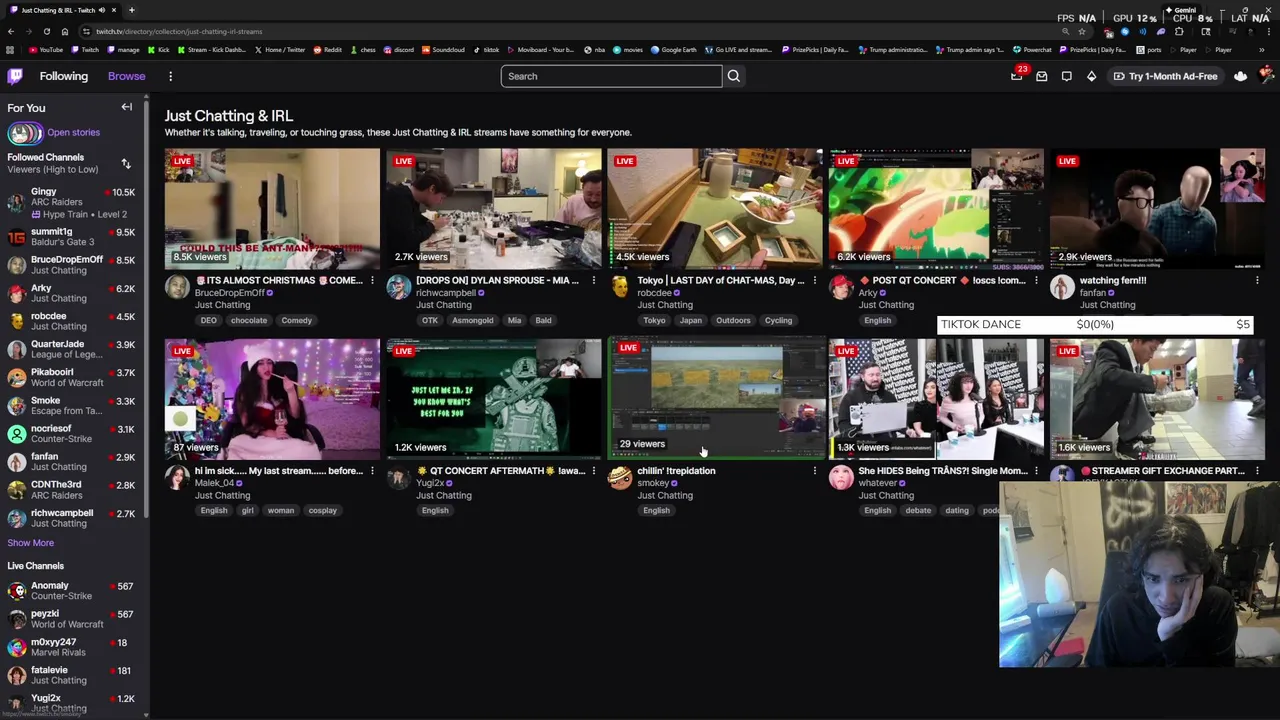Screen dimensions: 1280x720
Task: Click browser back arrow
Action: tap(10, 31)
